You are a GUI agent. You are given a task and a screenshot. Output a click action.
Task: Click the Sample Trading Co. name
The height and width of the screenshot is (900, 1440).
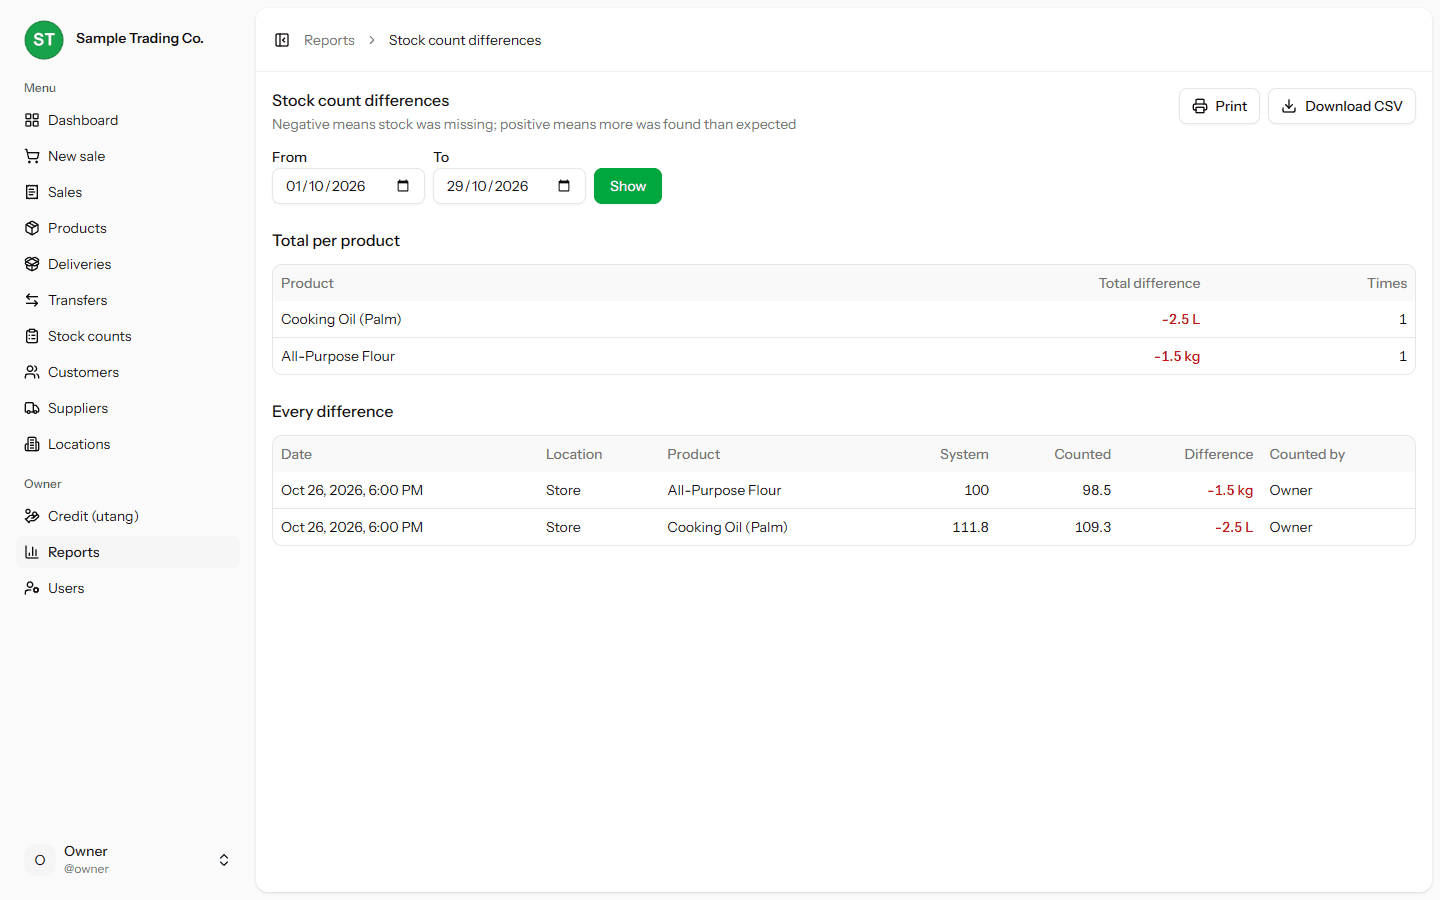point(140,38)
